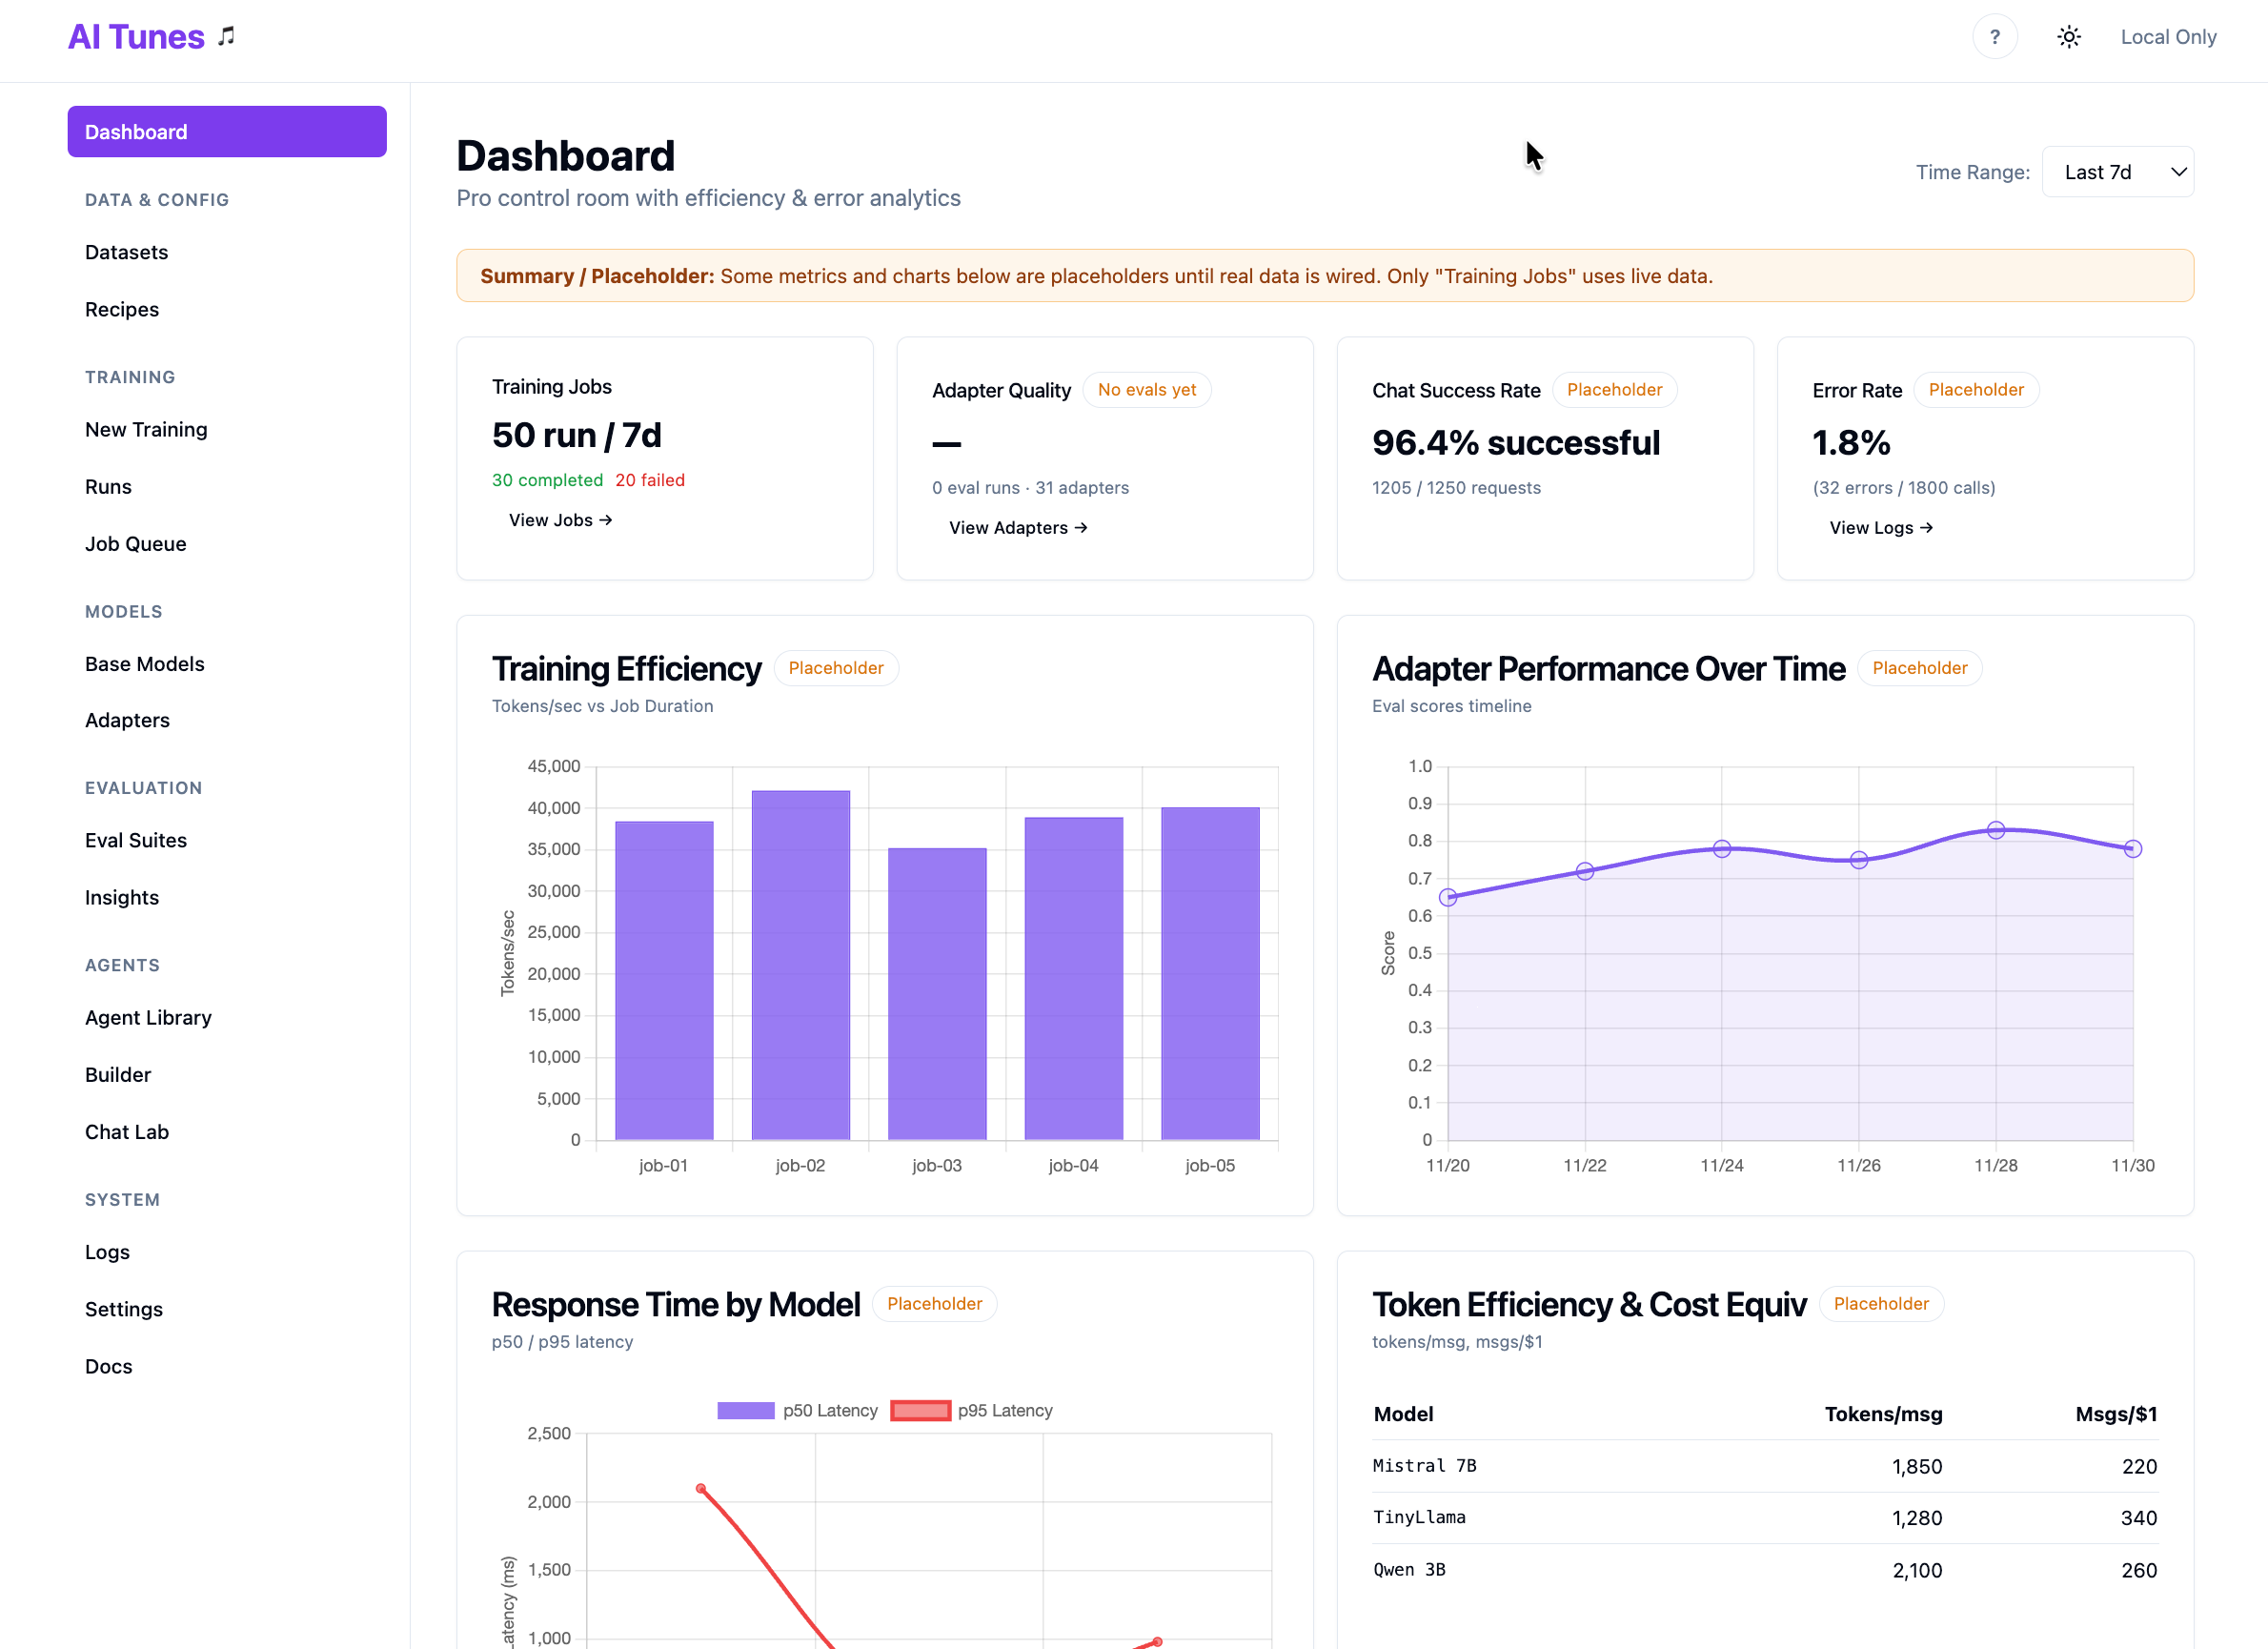
Task: Click the 'TinyLlama' table row name
Action: 1419,1517
